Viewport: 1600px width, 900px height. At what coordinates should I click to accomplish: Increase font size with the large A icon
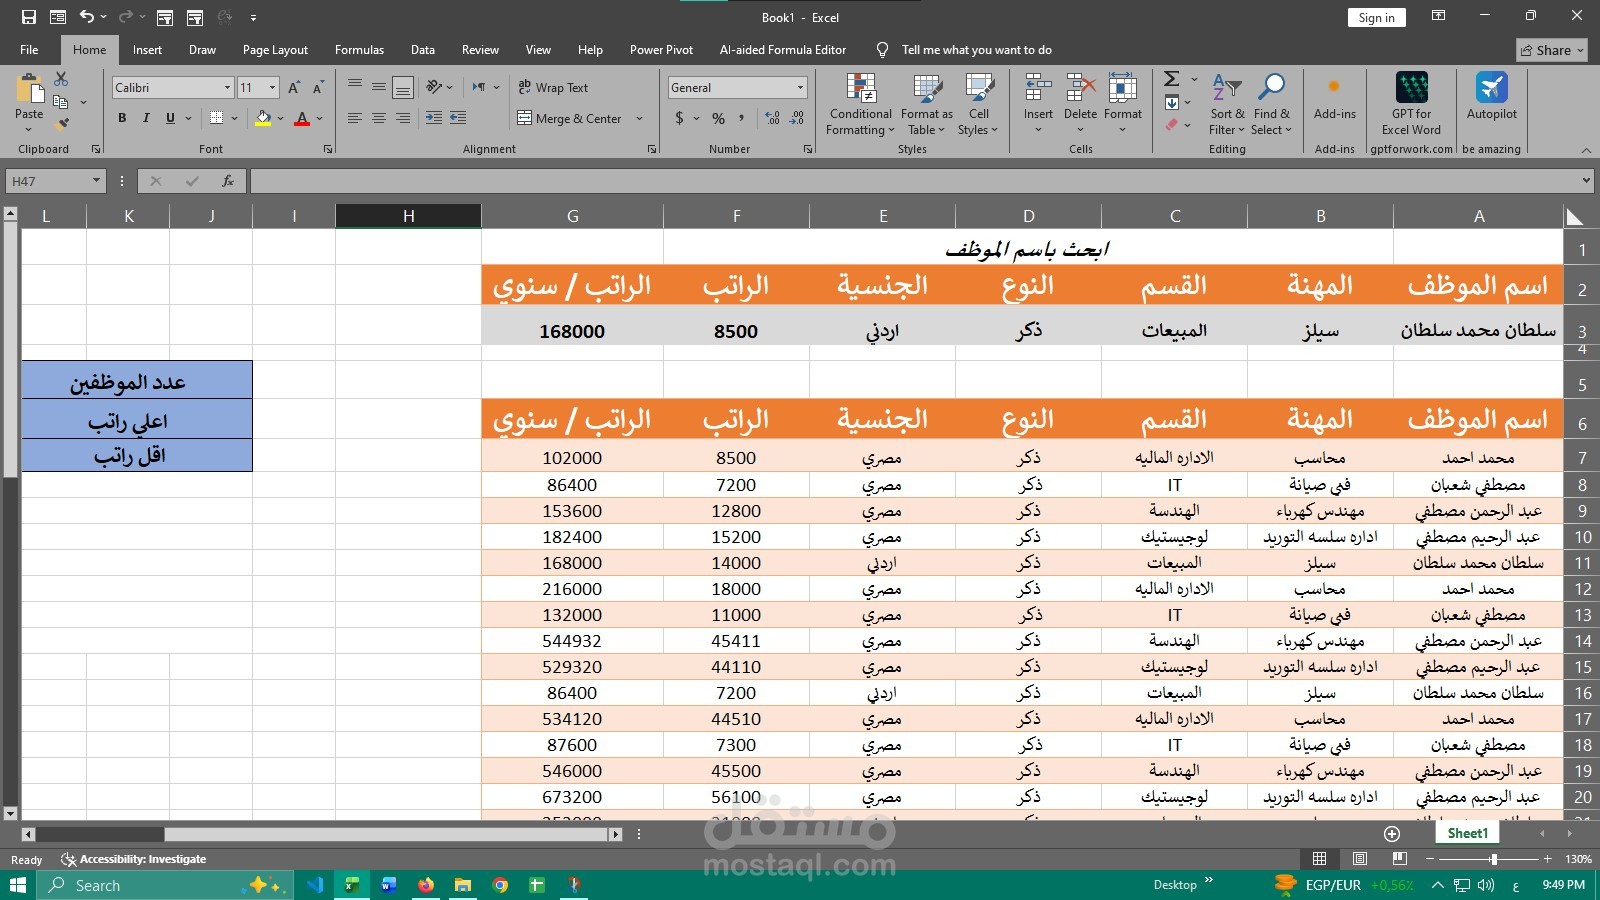294,88
